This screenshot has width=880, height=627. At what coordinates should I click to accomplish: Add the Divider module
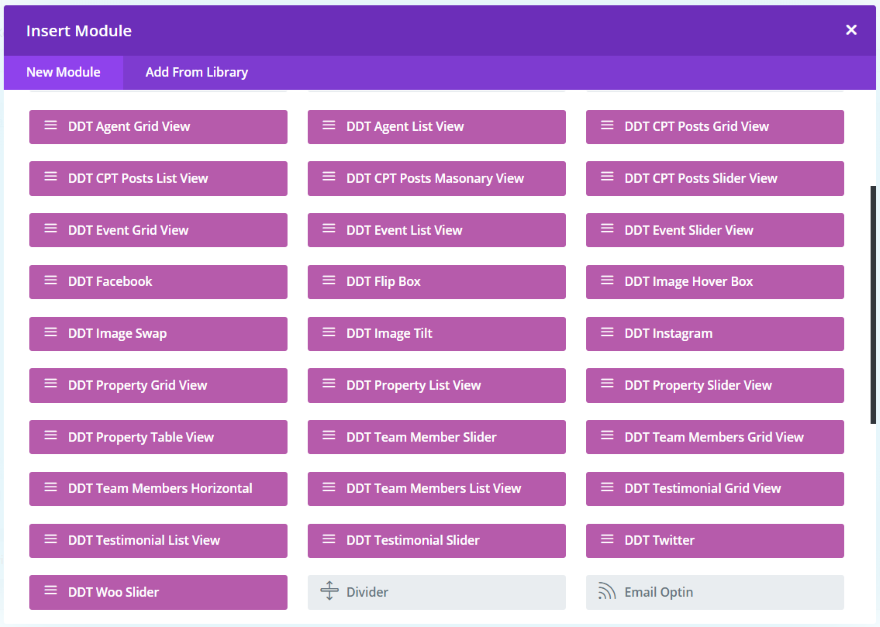click(437, 592)
